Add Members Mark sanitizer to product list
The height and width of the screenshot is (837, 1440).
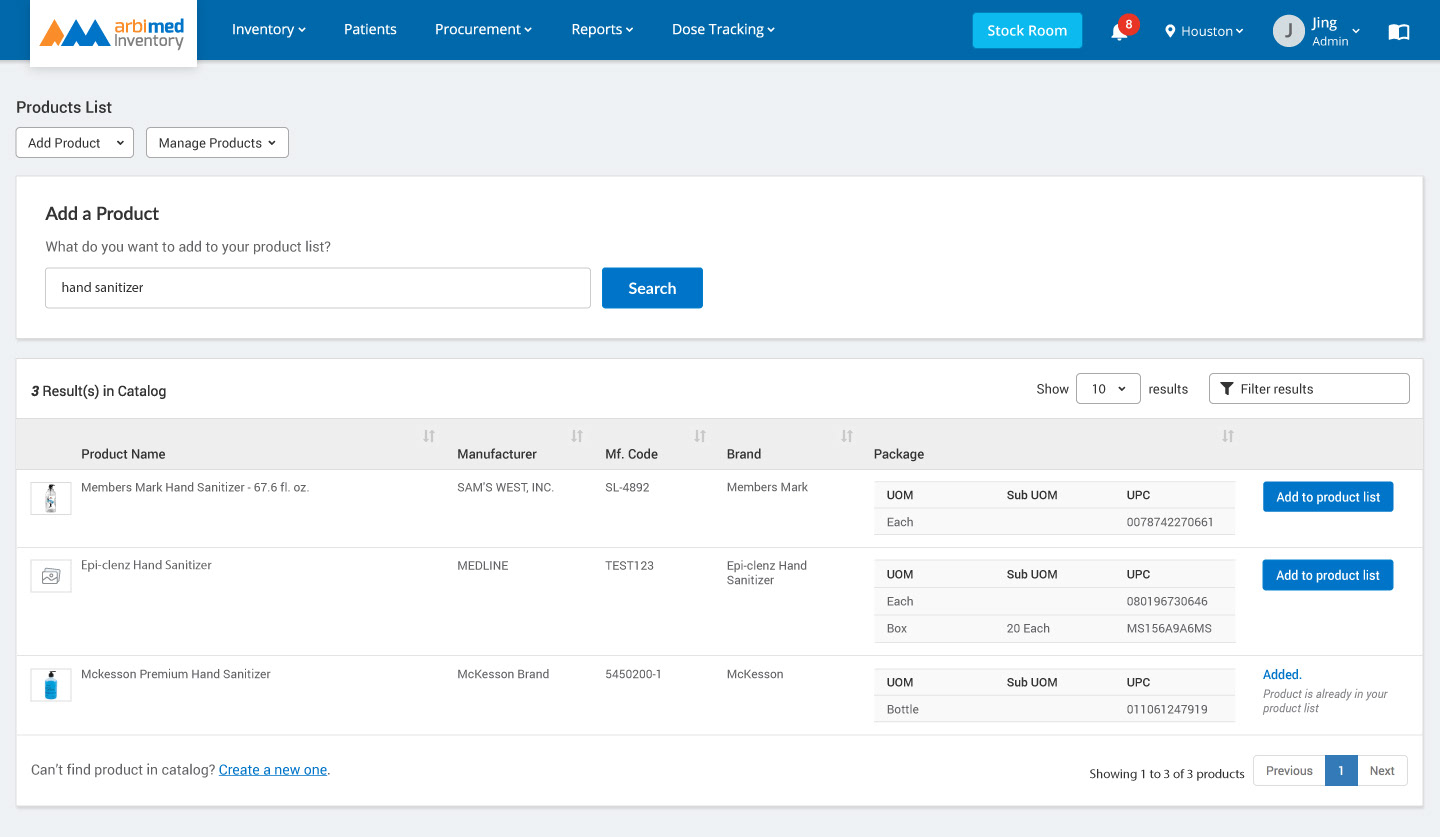[x=1327, y=497]
